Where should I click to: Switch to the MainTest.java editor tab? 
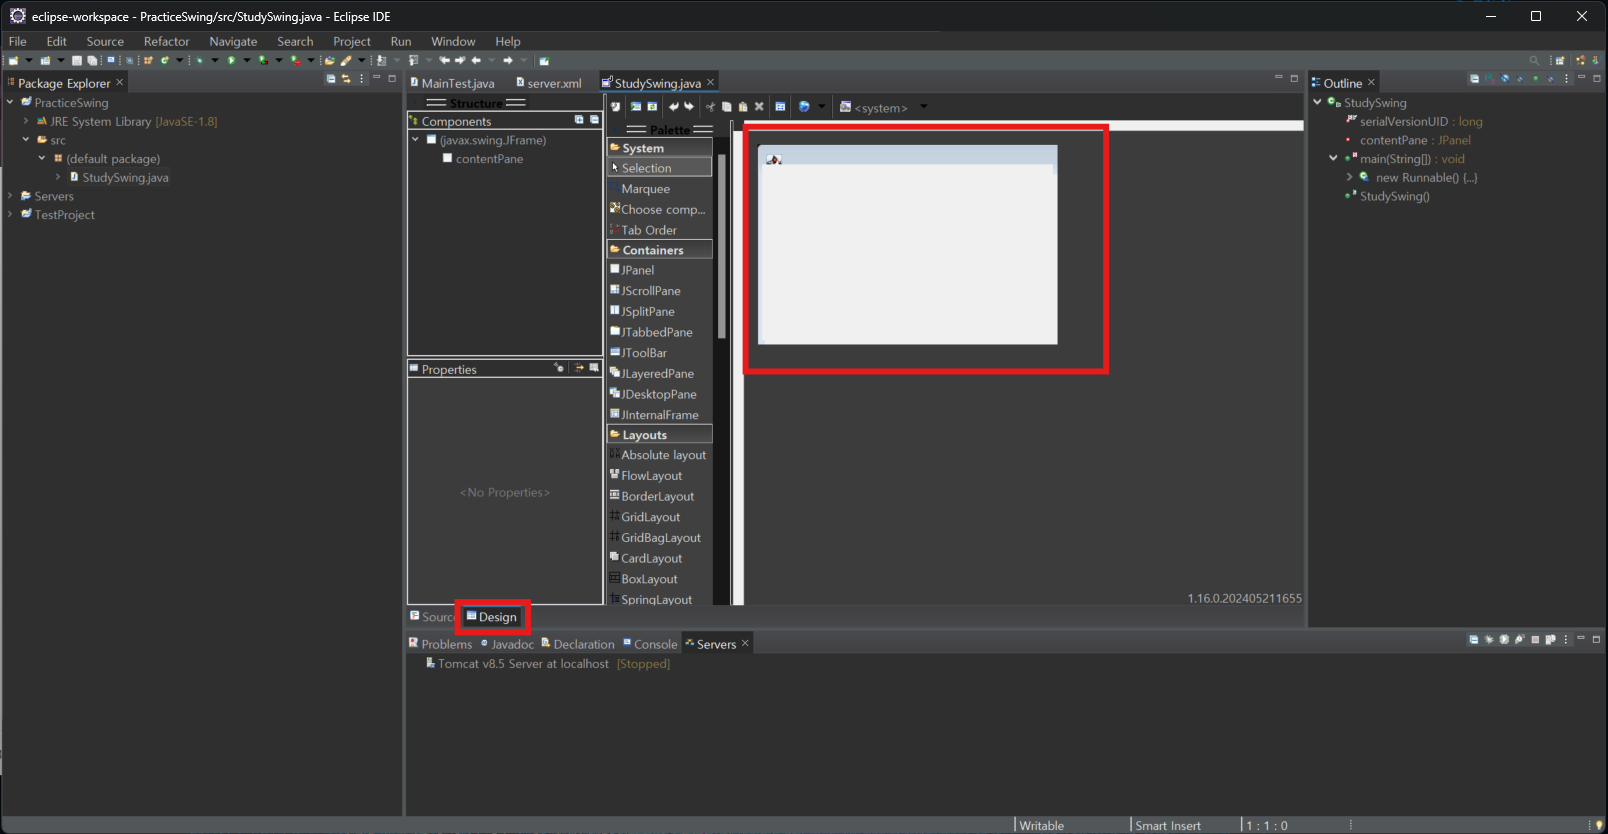click(452, 83)
